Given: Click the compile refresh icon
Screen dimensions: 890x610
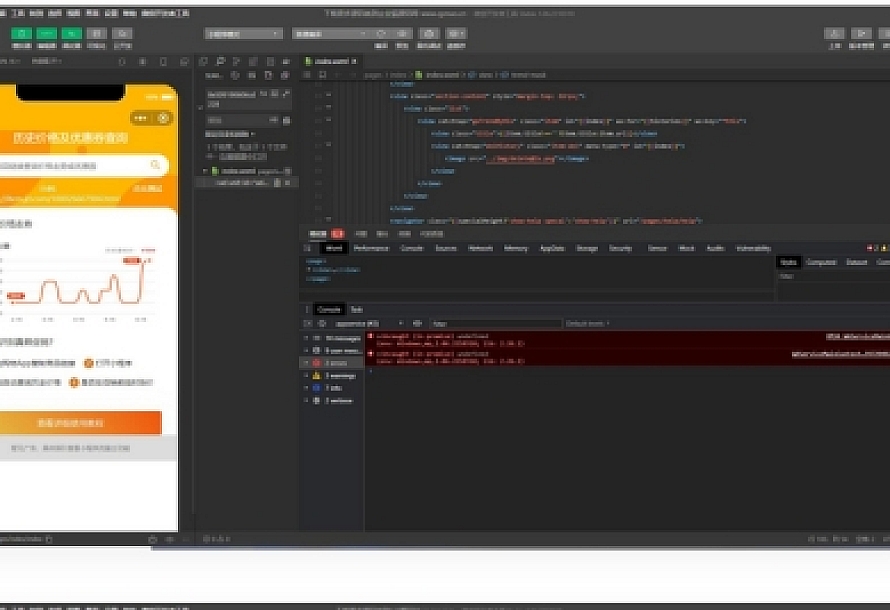Looking at the screenshot, I should coord(380,33).
